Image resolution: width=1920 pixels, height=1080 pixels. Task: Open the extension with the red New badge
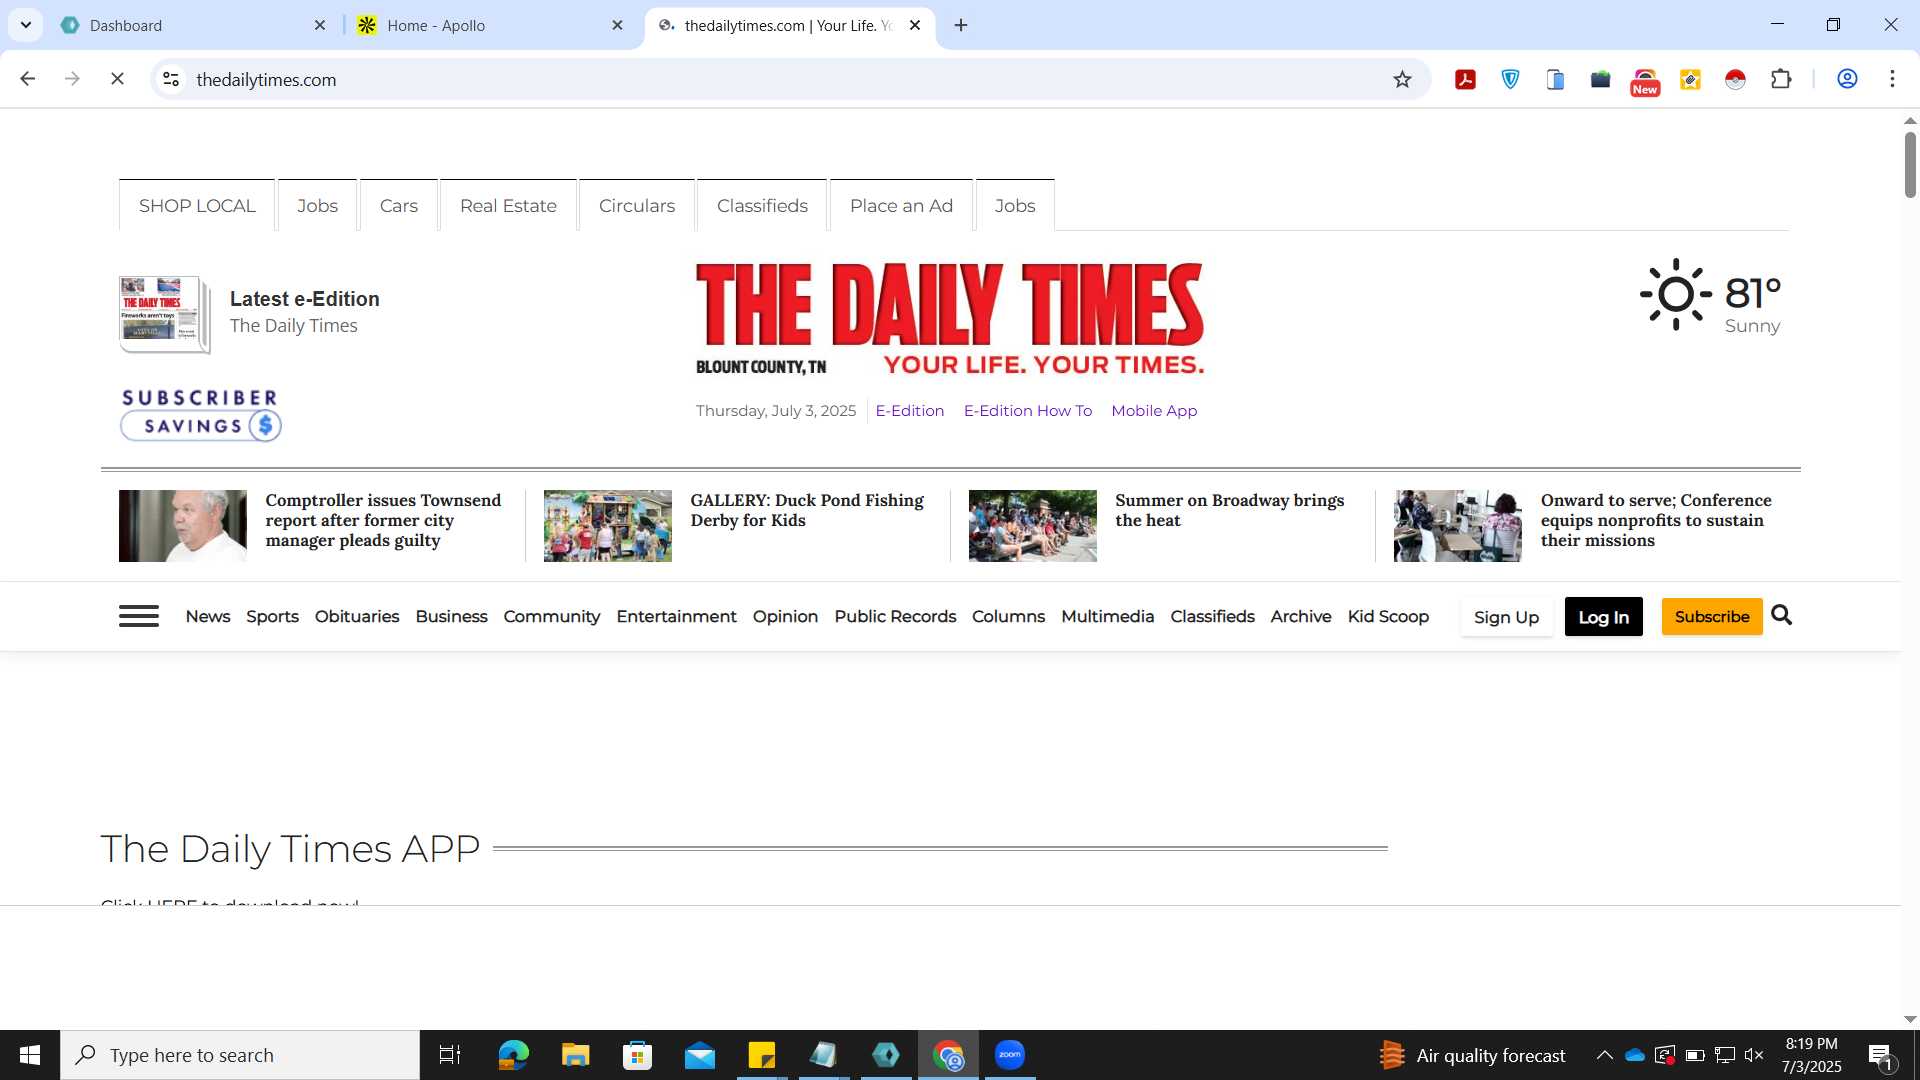click(x=1645, y=81)
